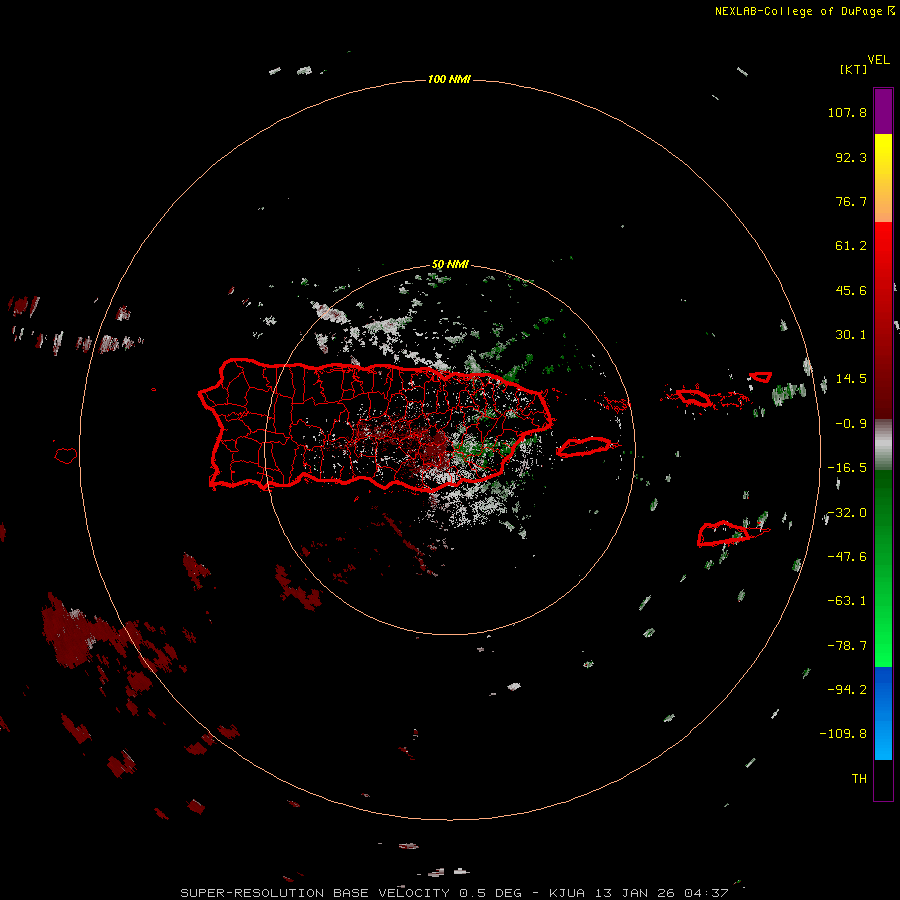
Task: Click the Super-Resolution Base Velocity caption
Action: tap(455, 893)
